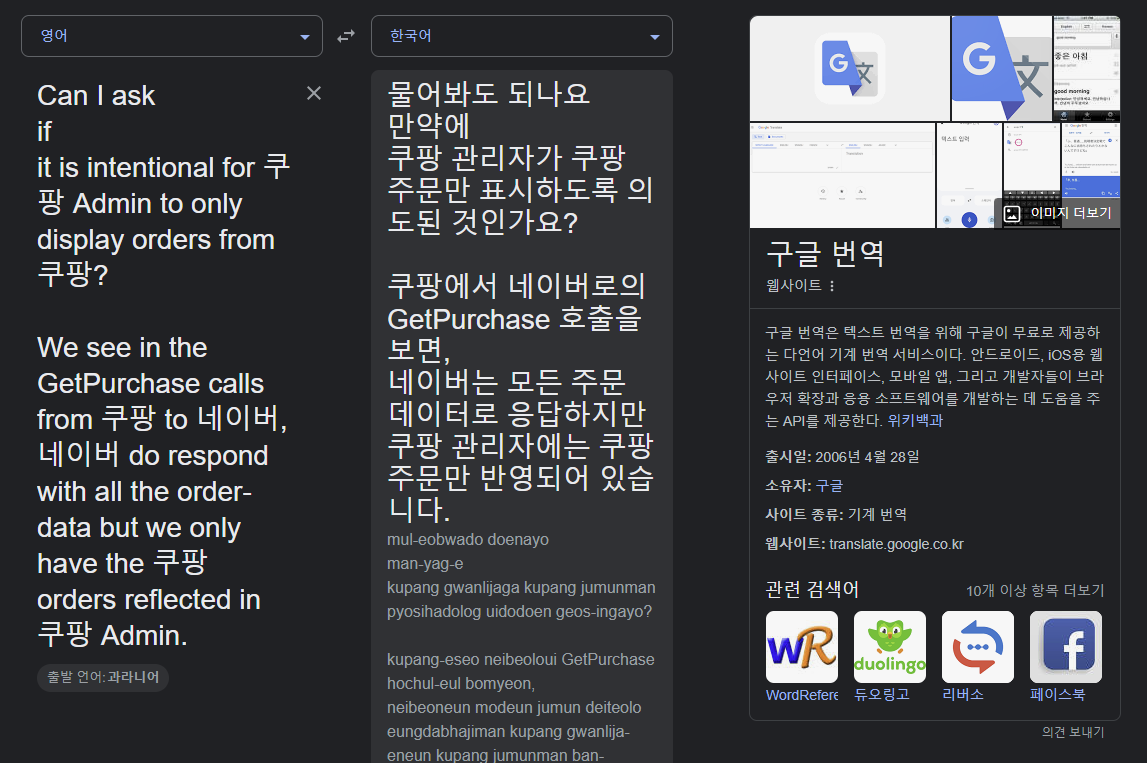The width and height of the screenshot is (1147, 763).
Task: Open the 리버소 related search icon
Action: pos(978,647)
